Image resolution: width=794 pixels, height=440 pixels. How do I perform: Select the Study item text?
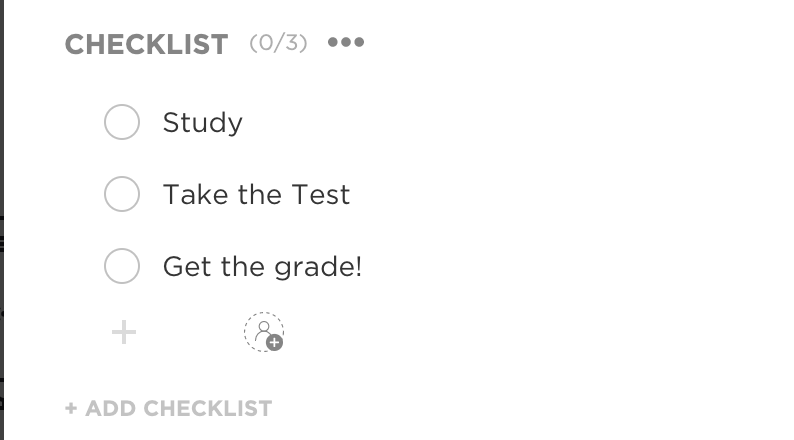click(x=203, y=123)
